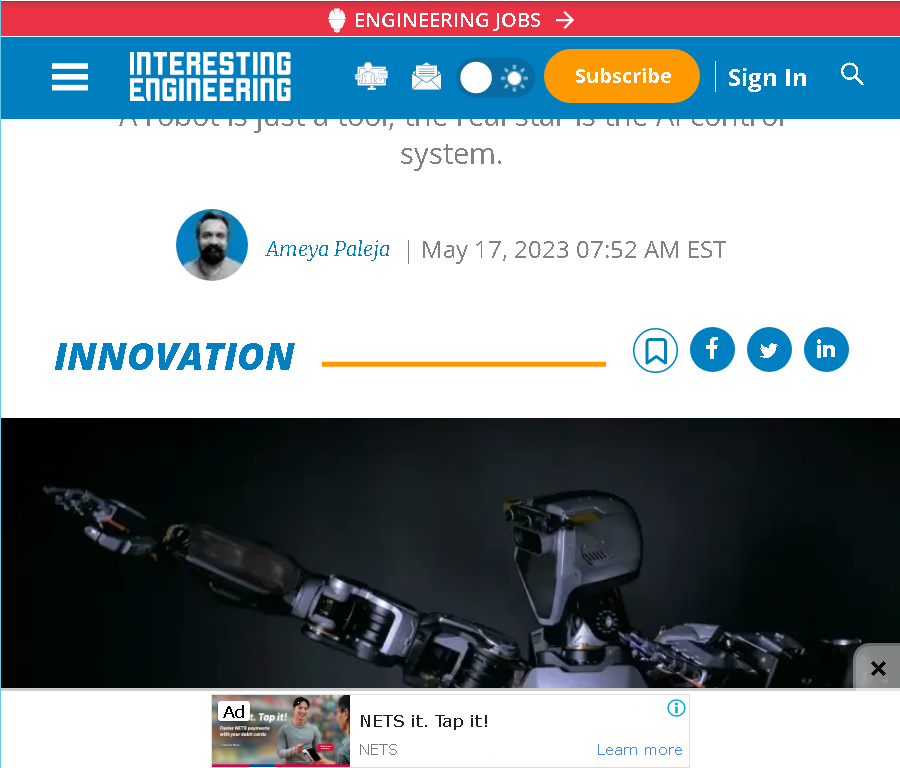Open the webinar presenter icon

click(x=371, y=76)
